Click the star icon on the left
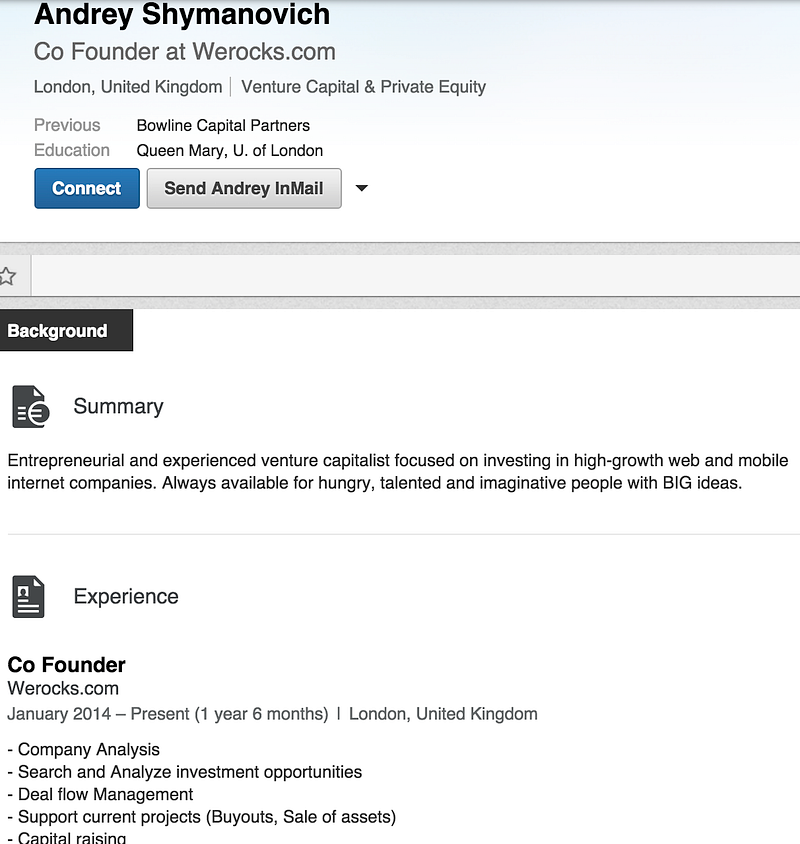The width and height of the screenshot is (800, 844). [8, 276]
